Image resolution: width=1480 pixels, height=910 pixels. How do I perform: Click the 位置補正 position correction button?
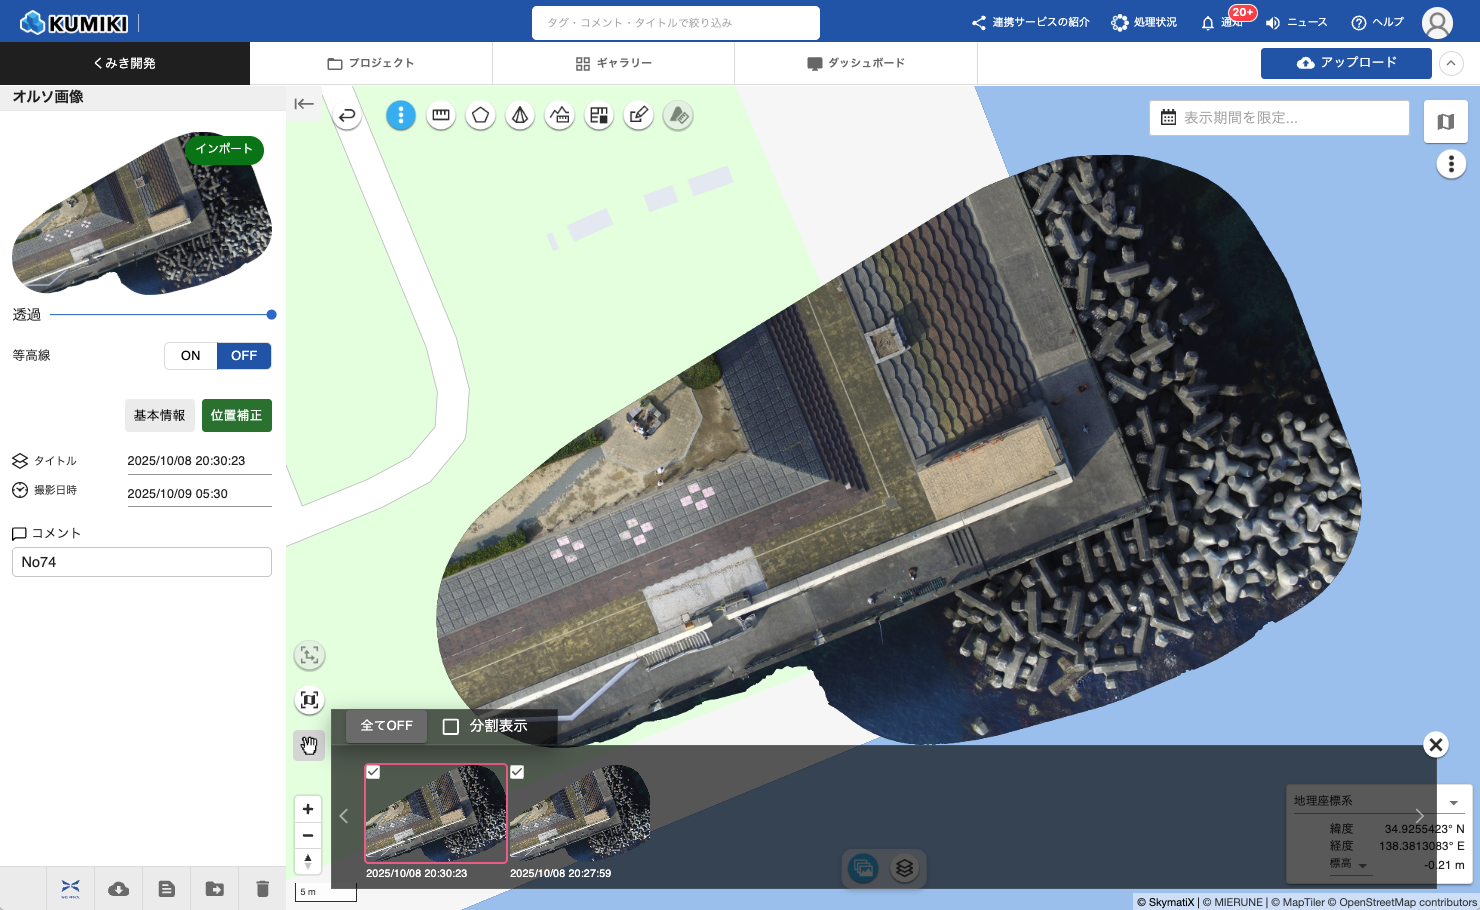point(237,415)
